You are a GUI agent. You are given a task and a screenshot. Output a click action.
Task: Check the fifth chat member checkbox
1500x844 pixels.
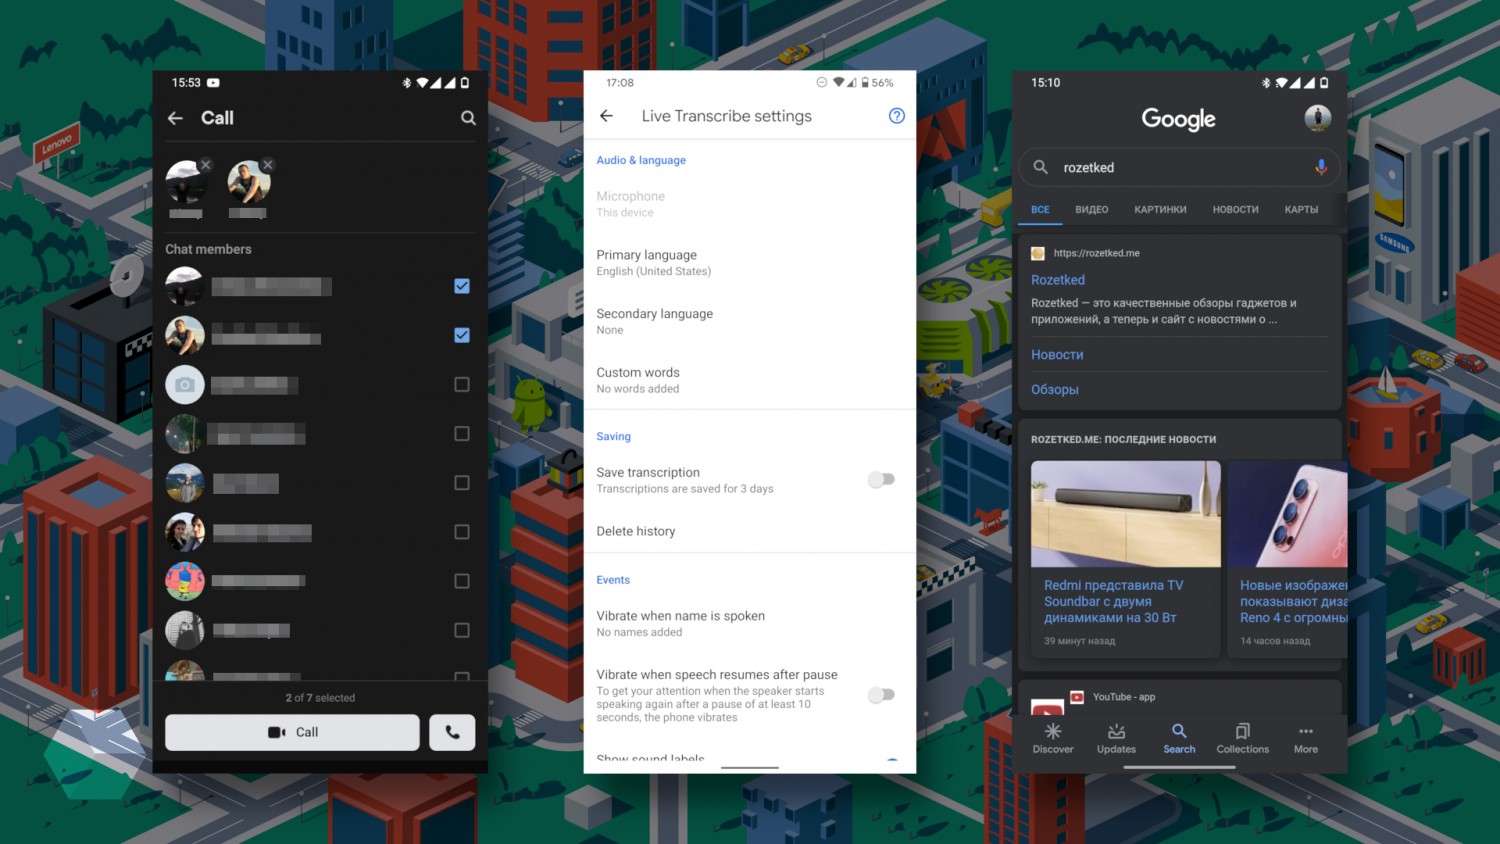pyautogui.click(x=462, y=482)
